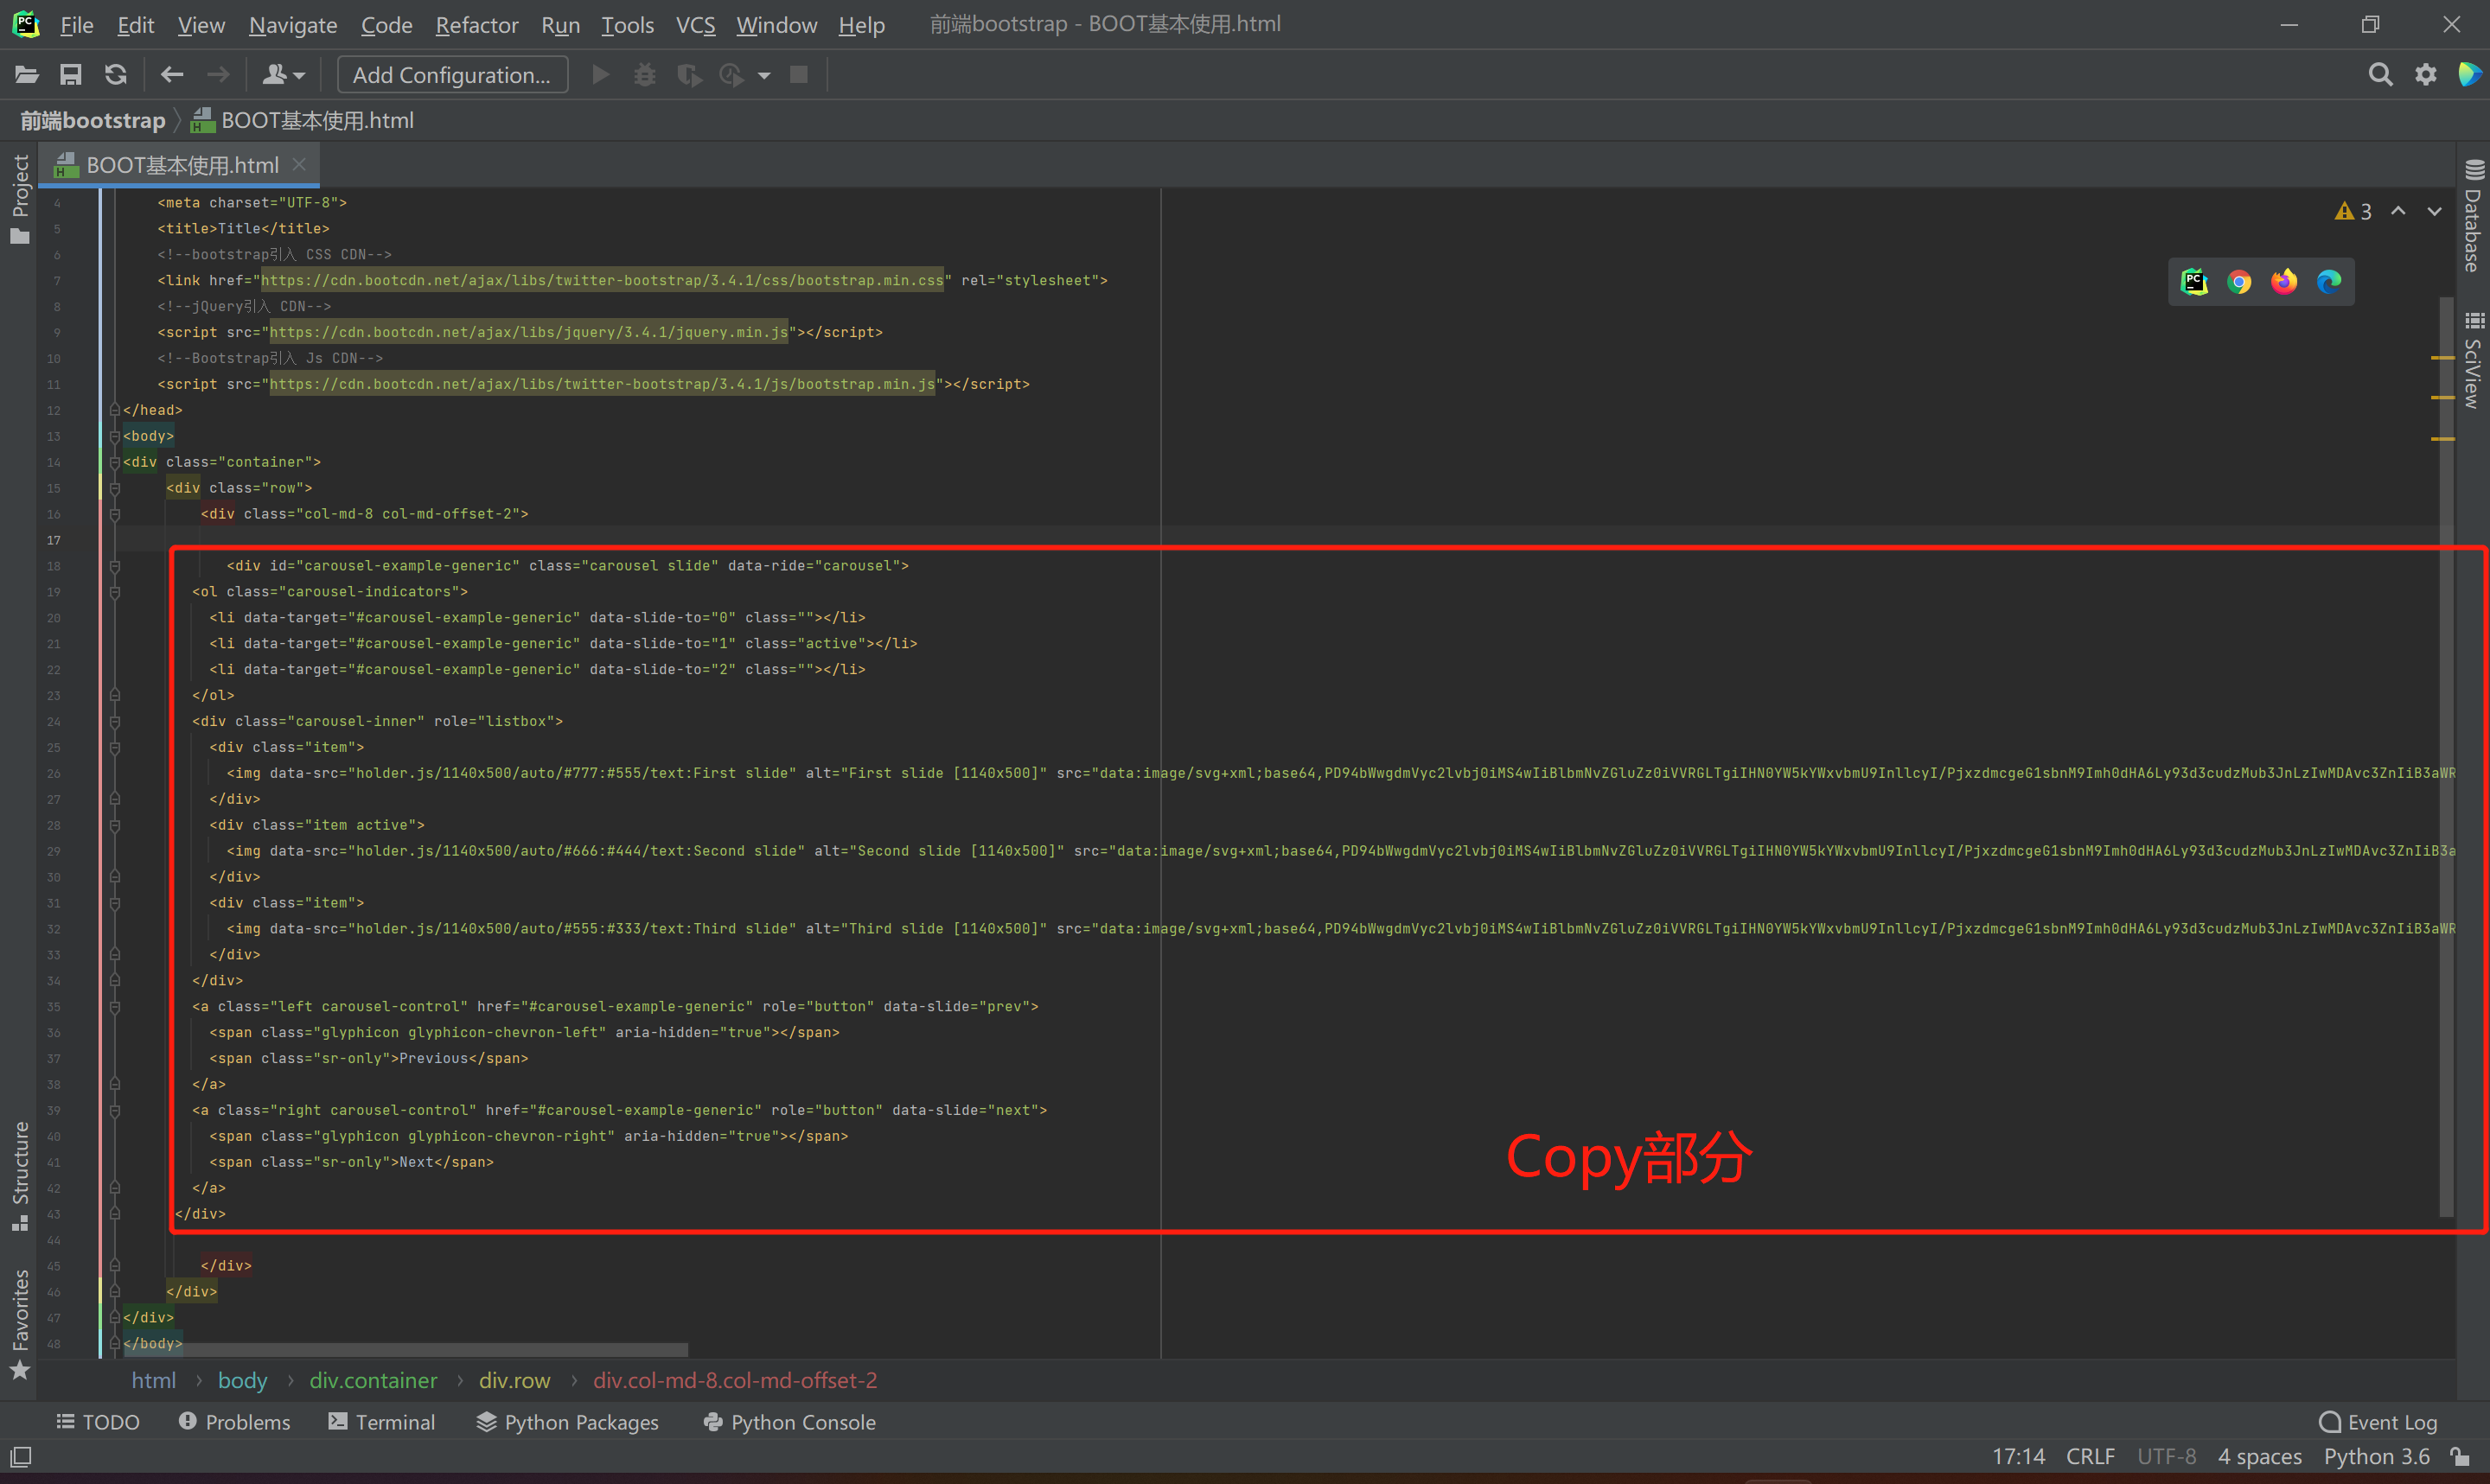Collapse the carousel-inner div fold marker
The width and height of the screenshot is (2490, 1484).
(115, 722)
